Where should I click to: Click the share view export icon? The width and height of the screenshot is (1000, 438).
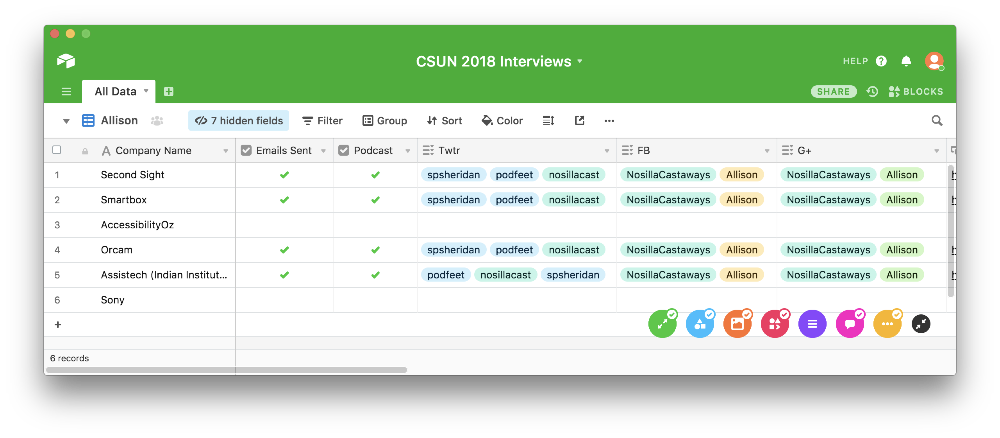point(579,120)
